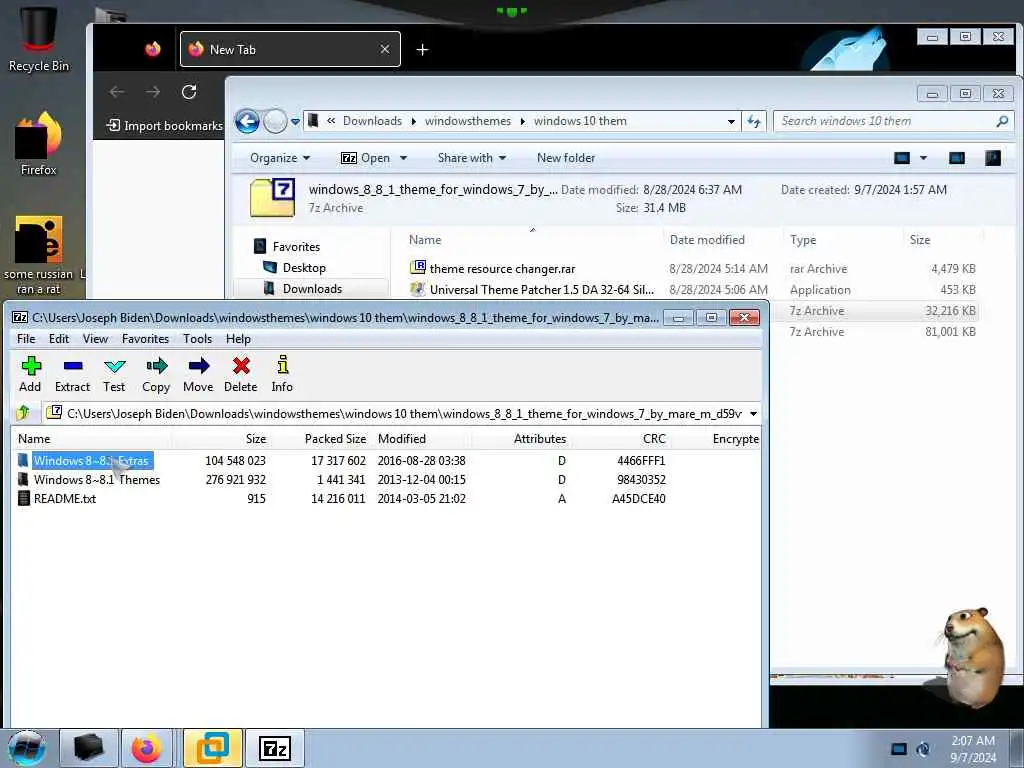Click the Firefox taskbar icon
This screenshot has width=1024, height=768.
click(147, 748)
